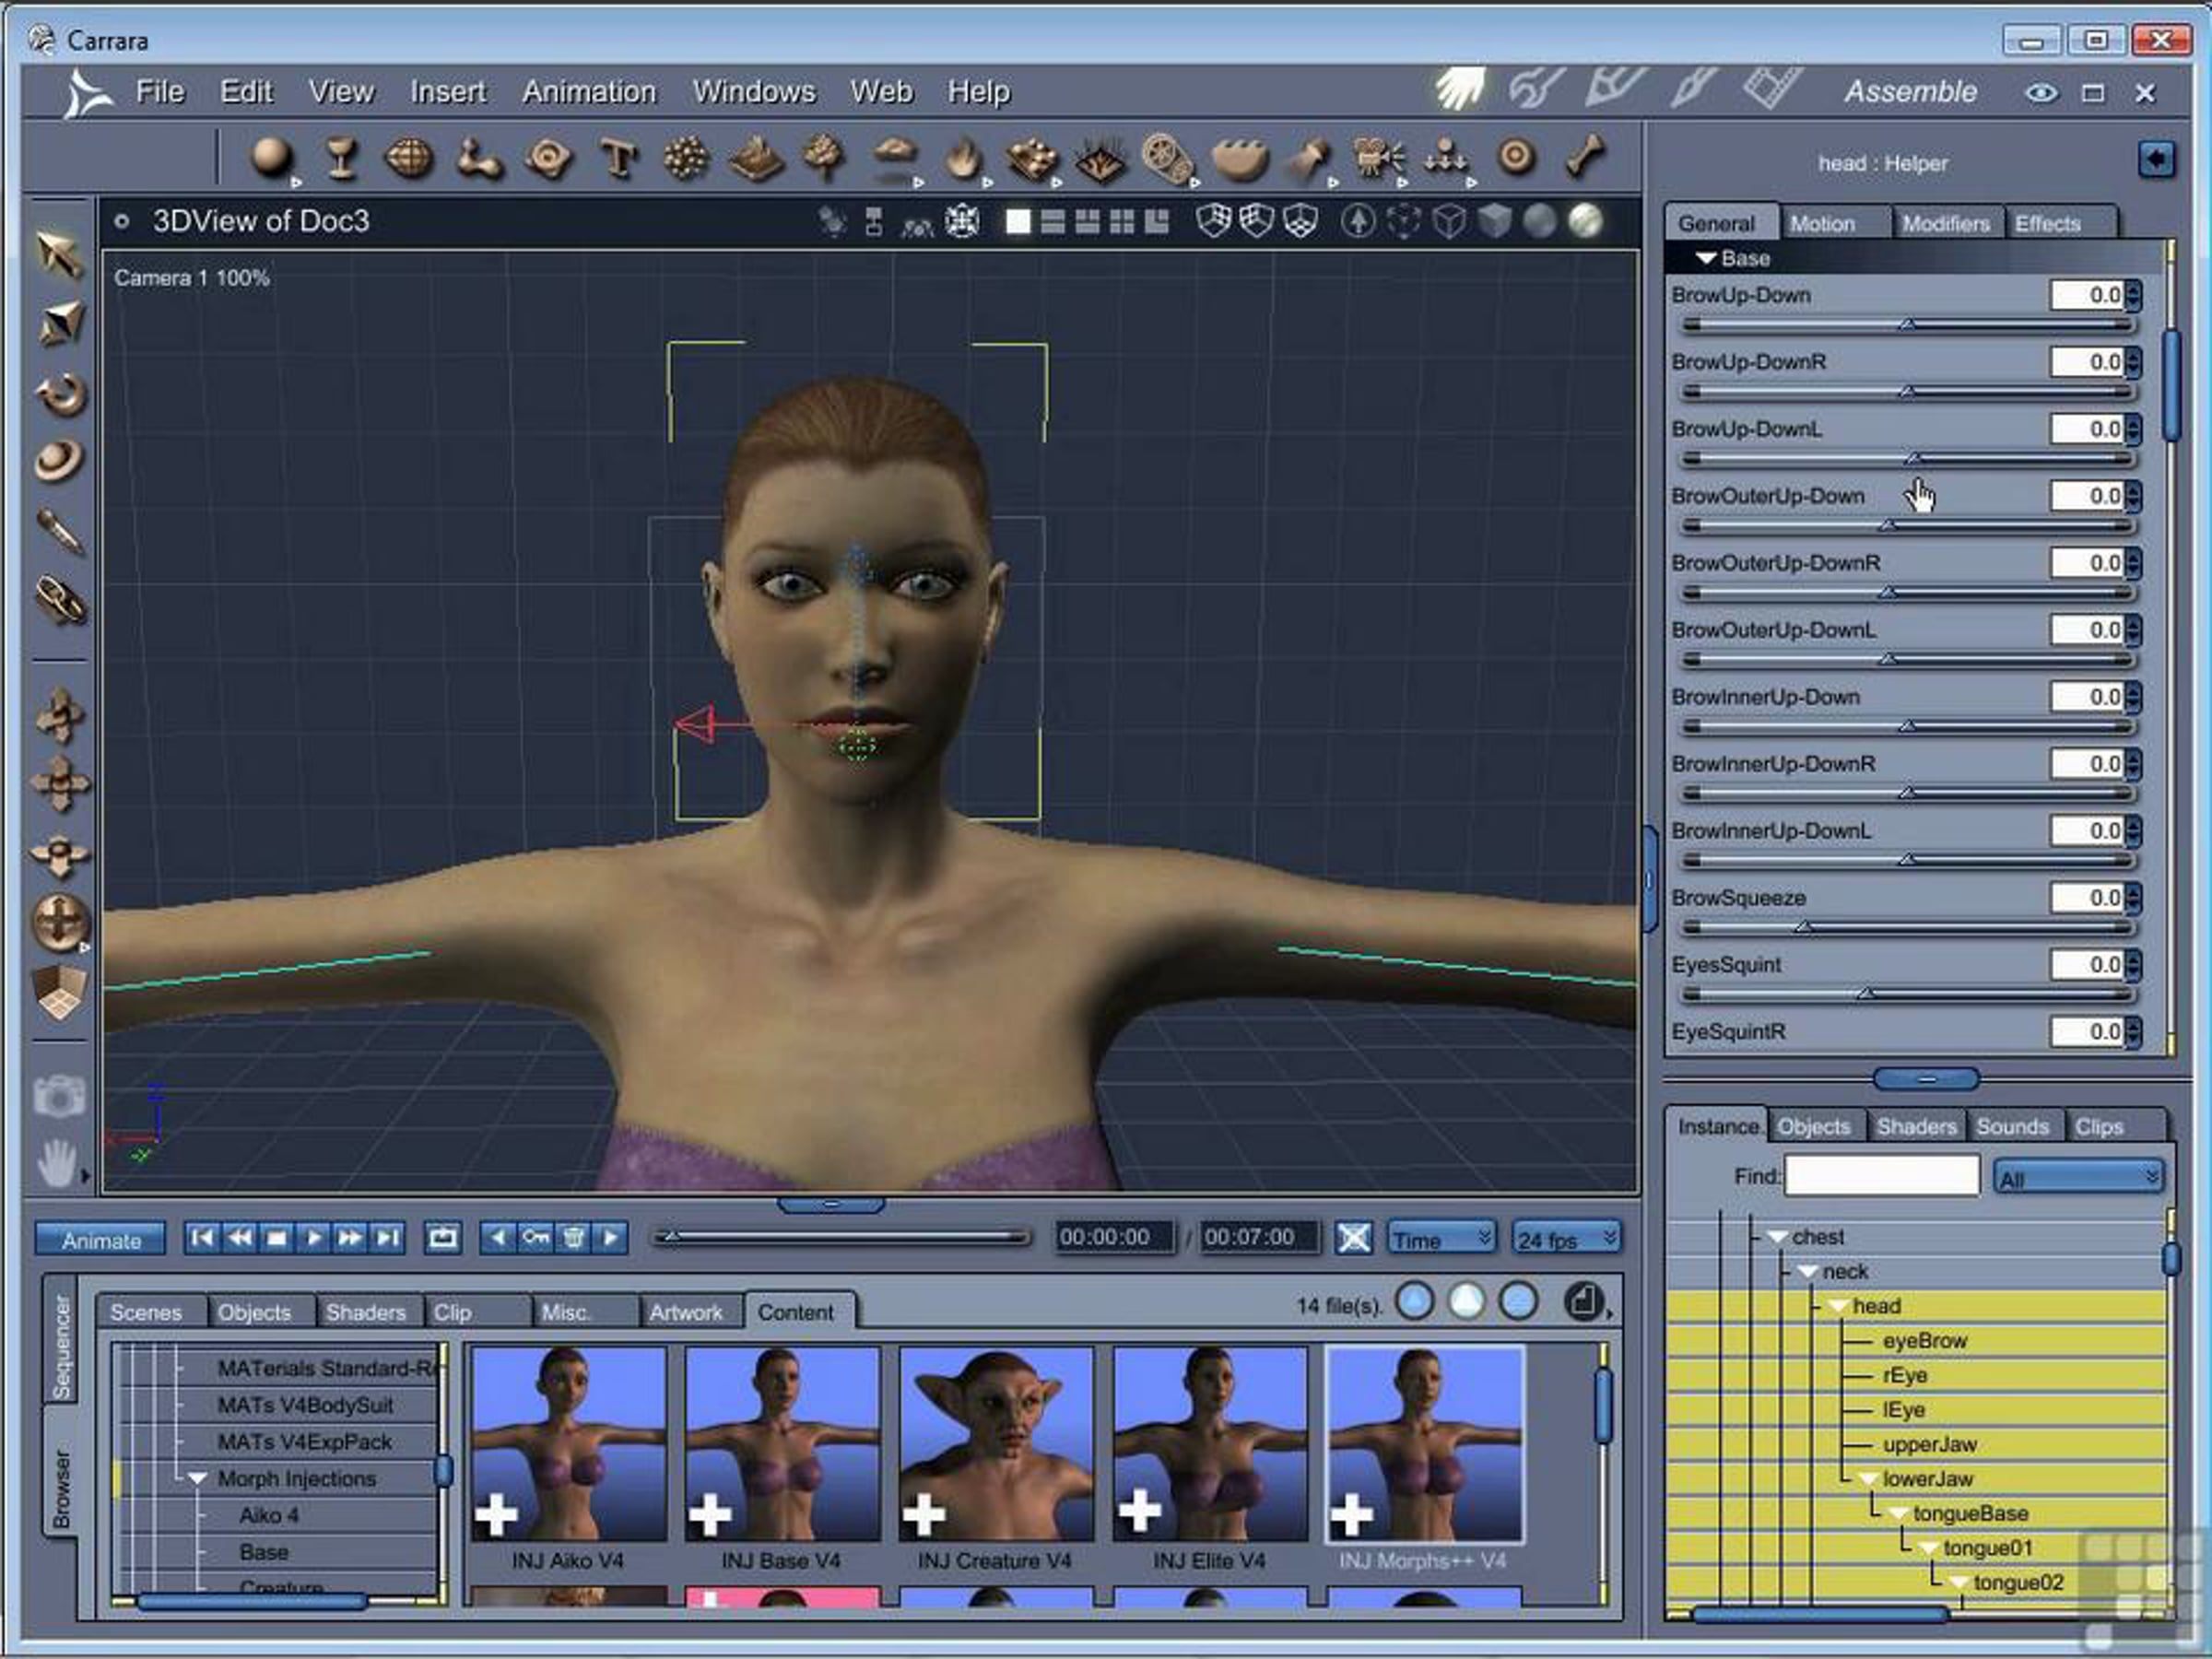The height and width of the screenshot is (1659, 2212).
Task: Collapse the chest tree node
Action: pos(1777,1238)
